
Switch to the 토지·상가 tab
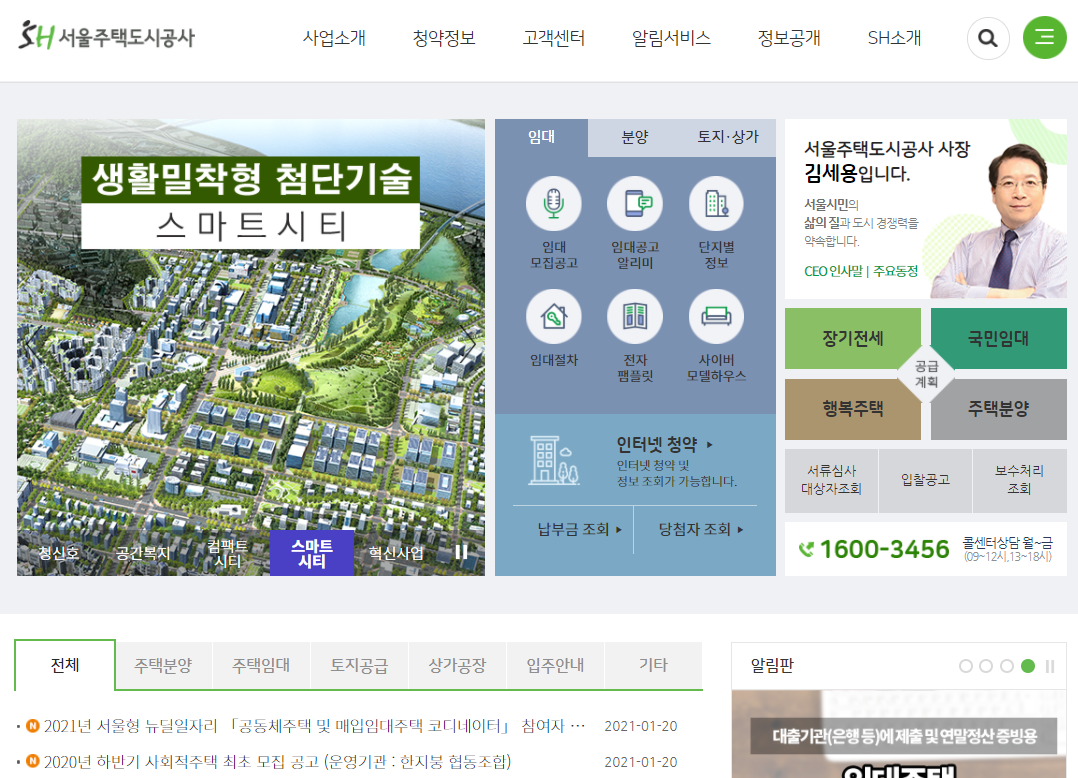(x=728, y=137)
